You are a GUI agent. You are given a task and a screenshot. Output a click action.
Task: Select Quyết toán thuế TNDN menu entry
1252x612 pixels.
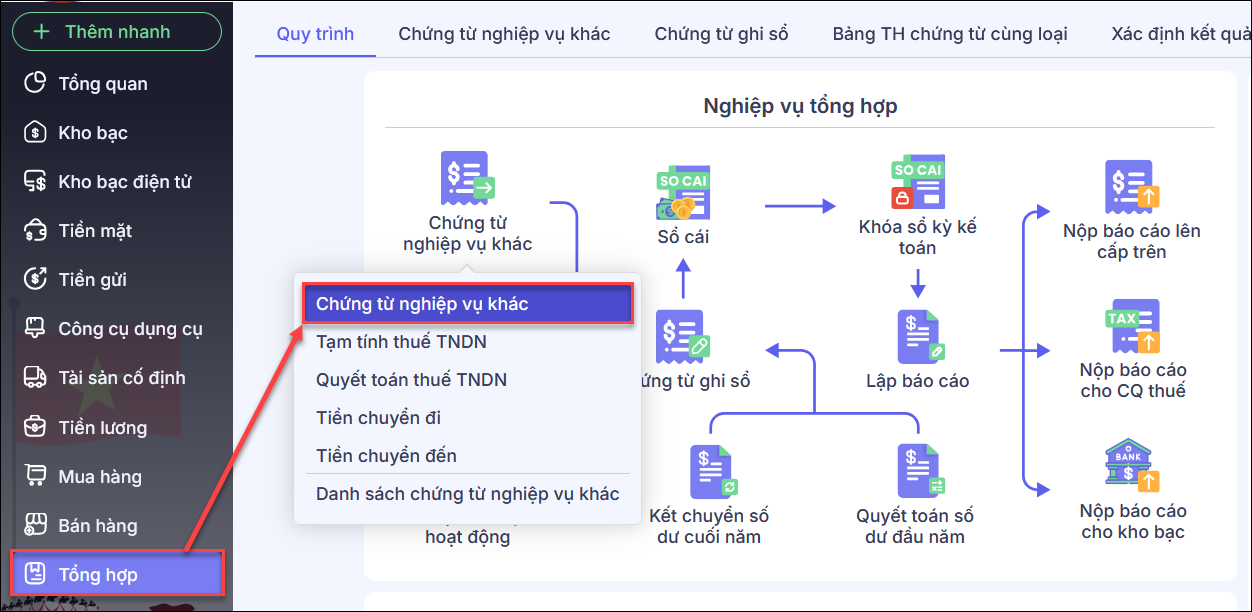(468, 380)
